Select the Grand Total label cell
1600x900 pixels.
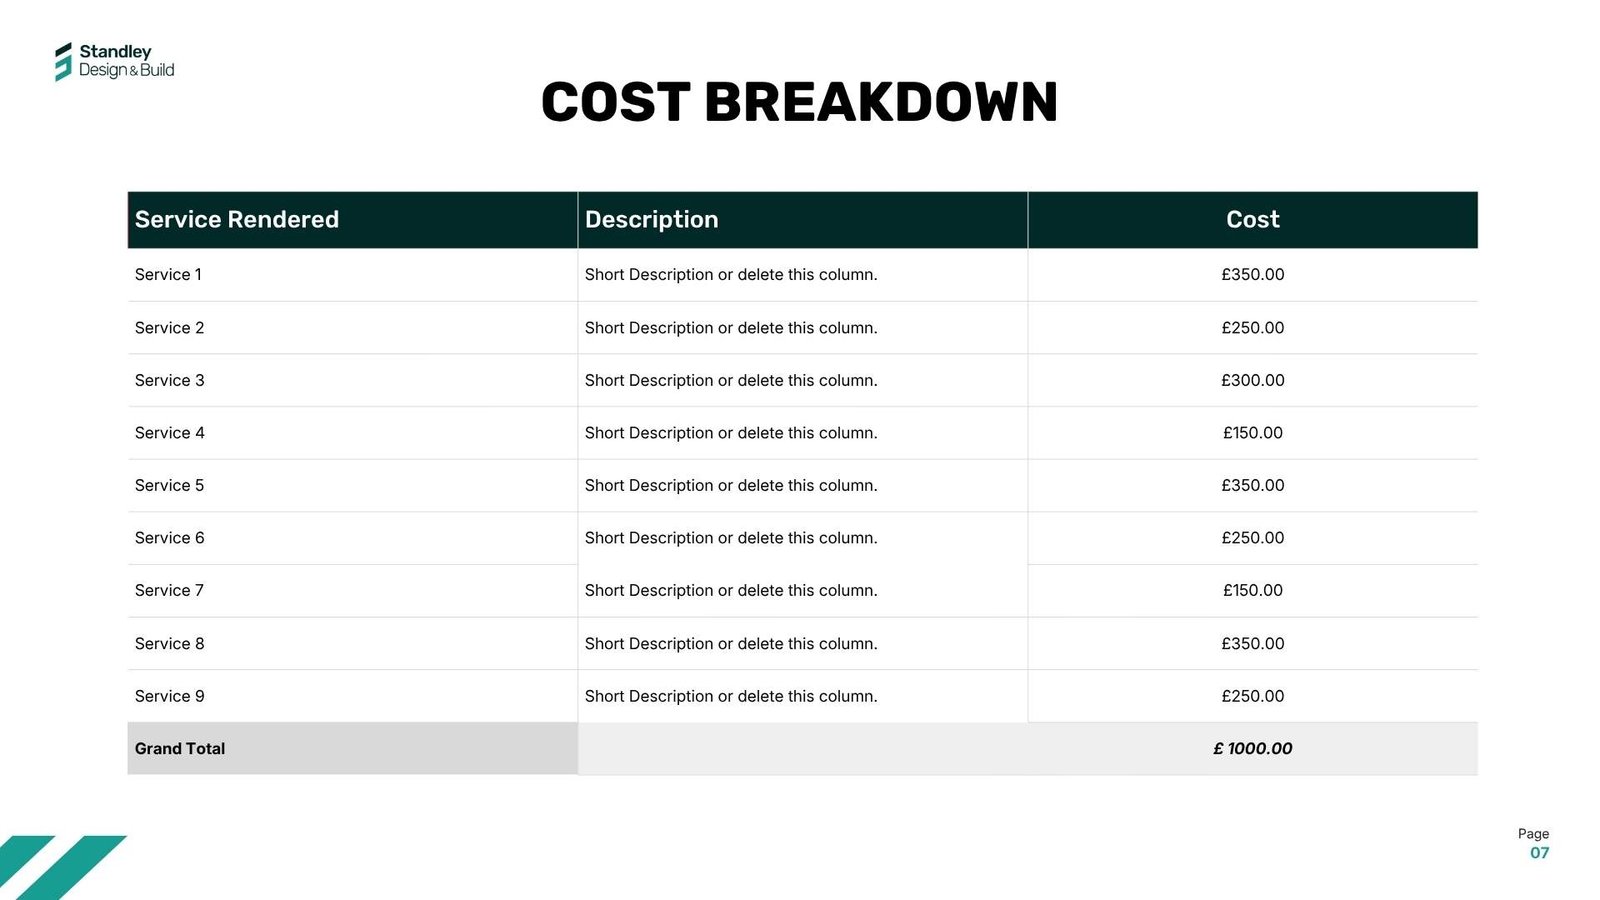(x=180, y=749)
